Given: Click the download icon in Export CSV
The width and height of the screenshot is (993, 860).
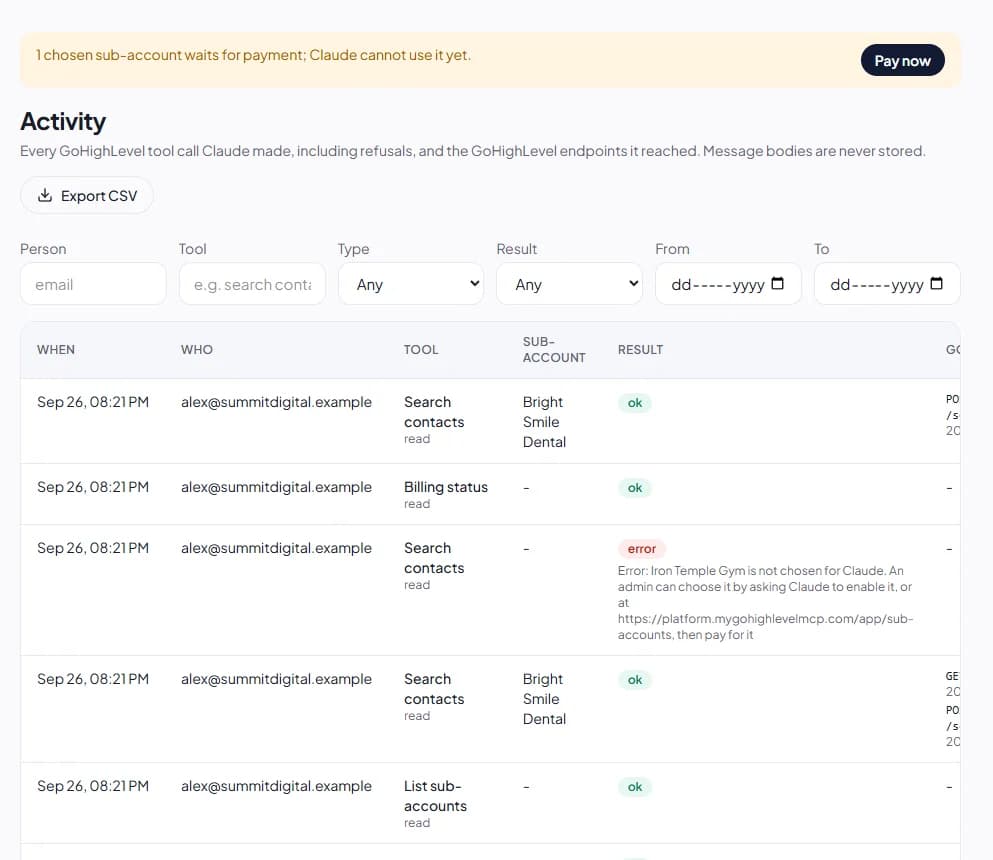Looking at the screenshot, I should coord(45,195).
